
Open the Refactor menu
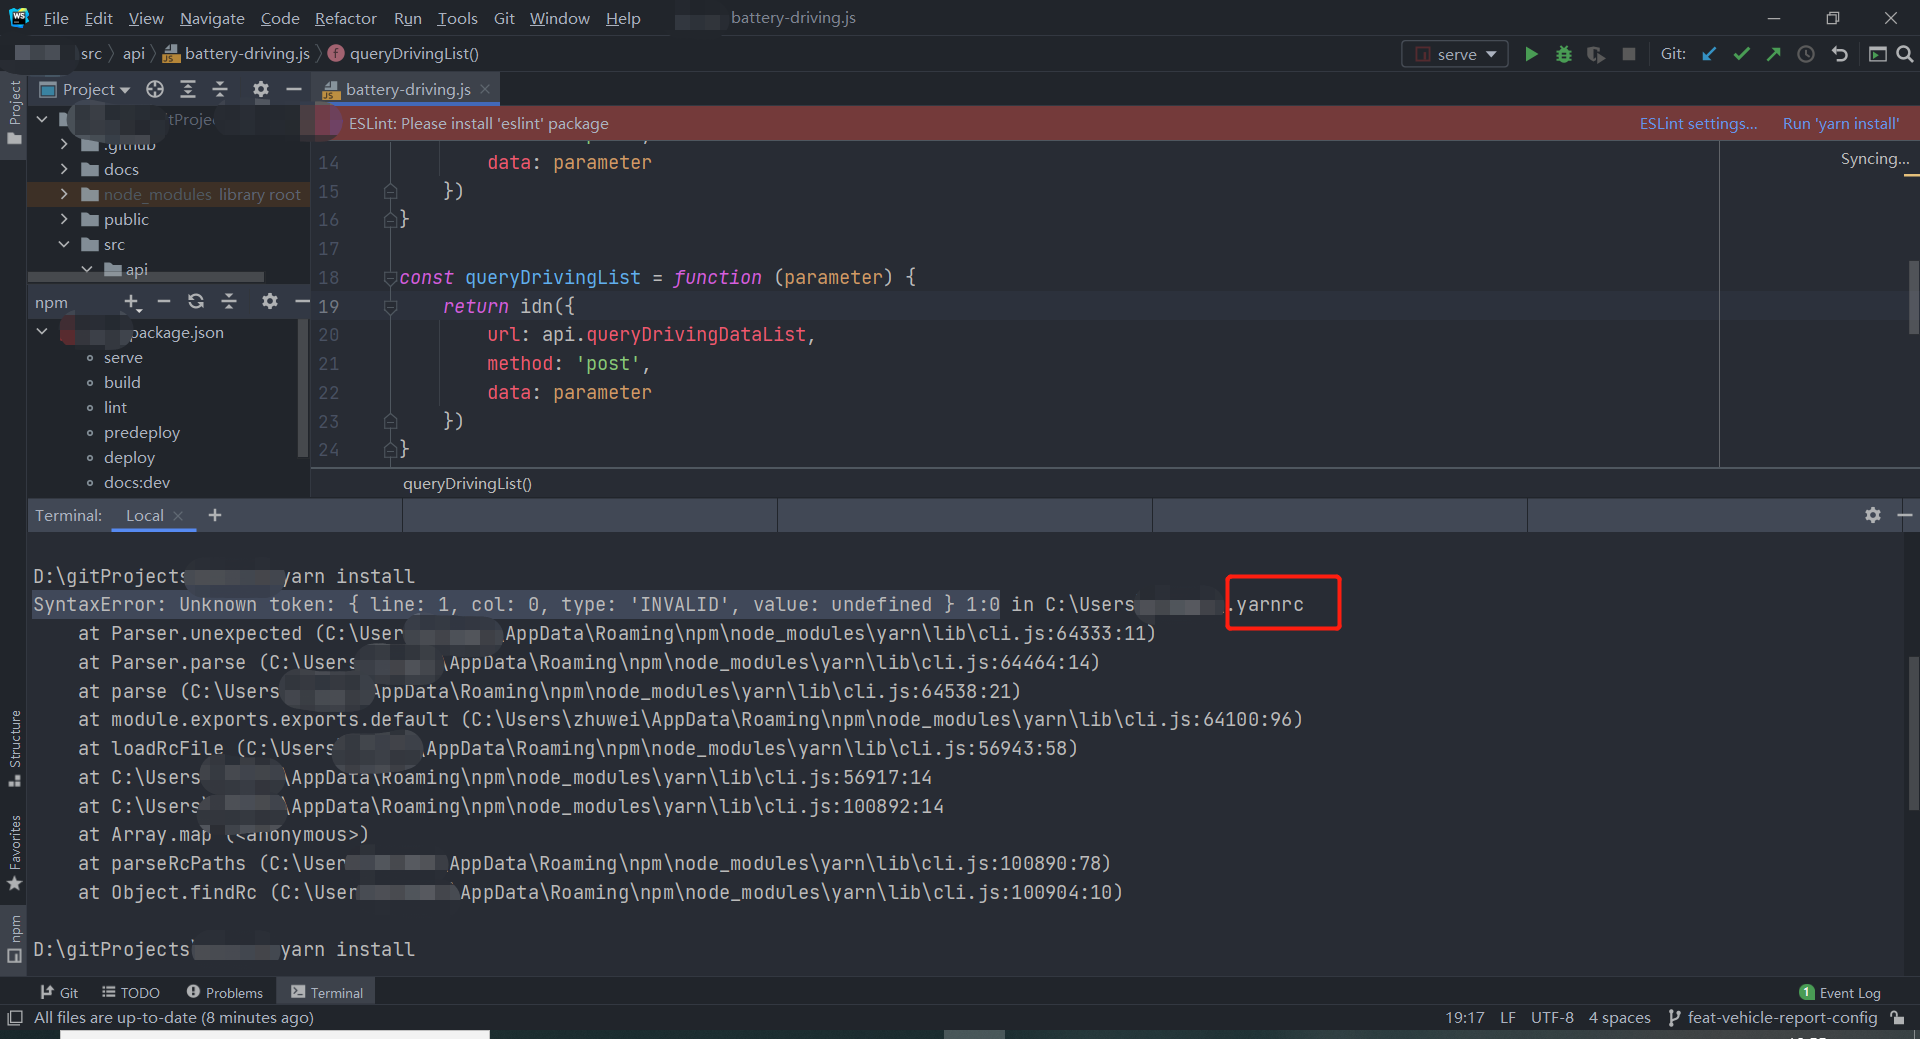pyautogui.click(x=345, y=18)
